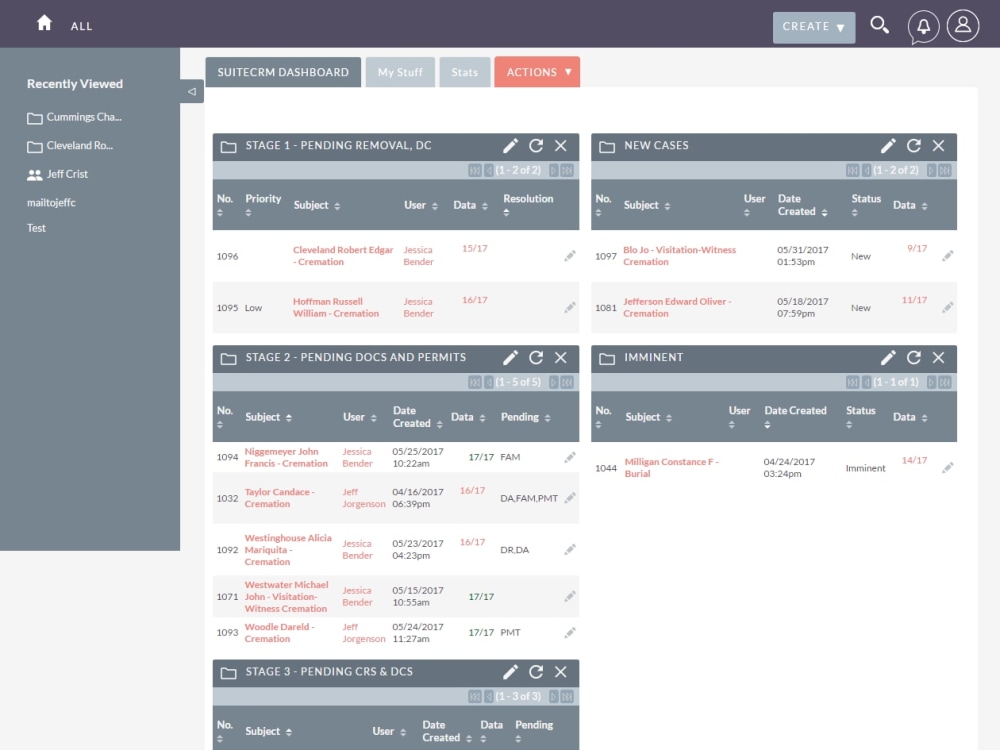Edit case 1044 via pencil icon
The width and height of the screenshot is (1000, 750).
click(948, 467)
